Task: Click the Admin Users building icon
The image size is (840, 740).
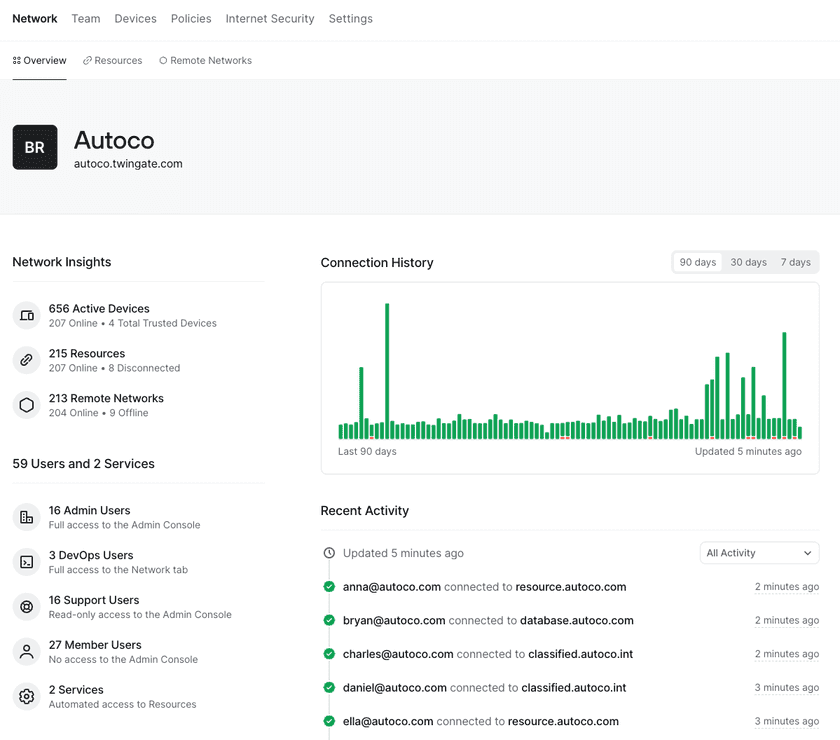Action: 26,517
